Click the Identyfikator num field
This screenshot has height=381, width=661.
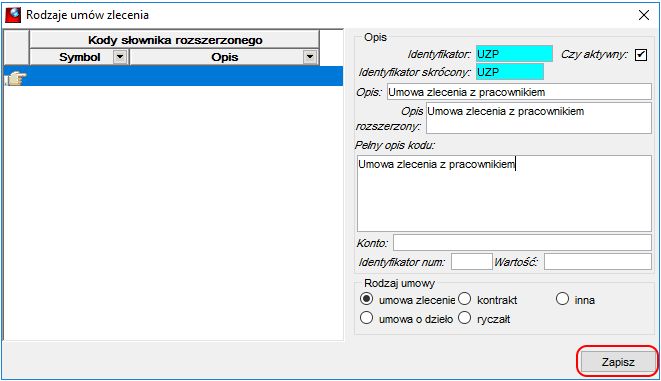(x=471, y=262)
